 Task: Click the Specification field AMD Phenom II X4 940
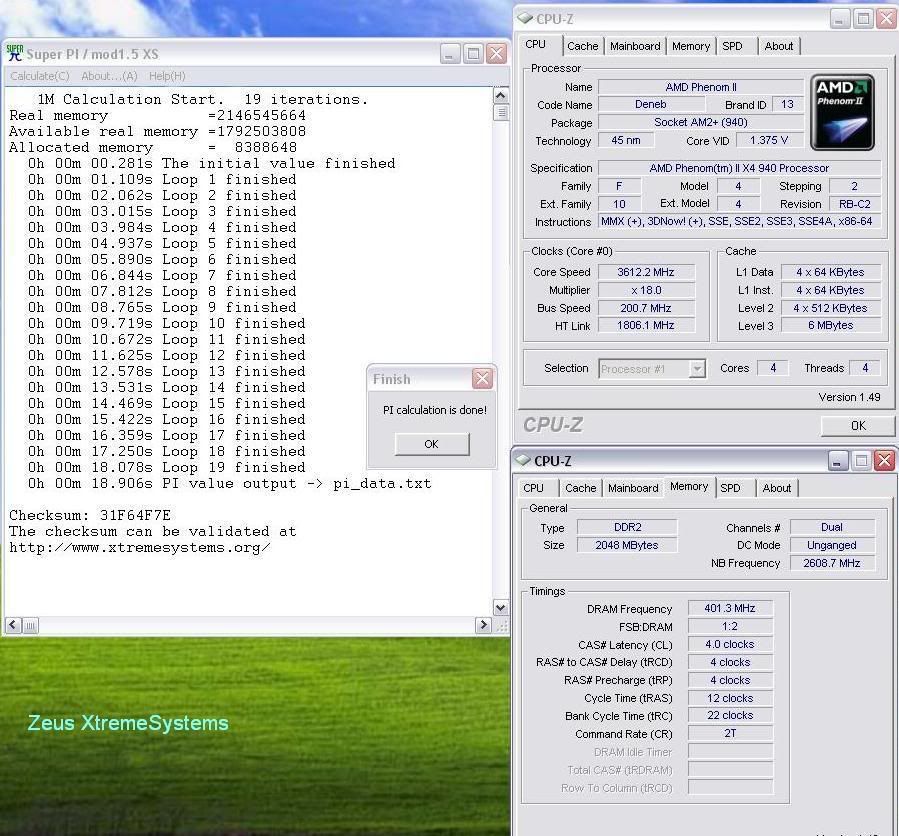pos(739,168)
